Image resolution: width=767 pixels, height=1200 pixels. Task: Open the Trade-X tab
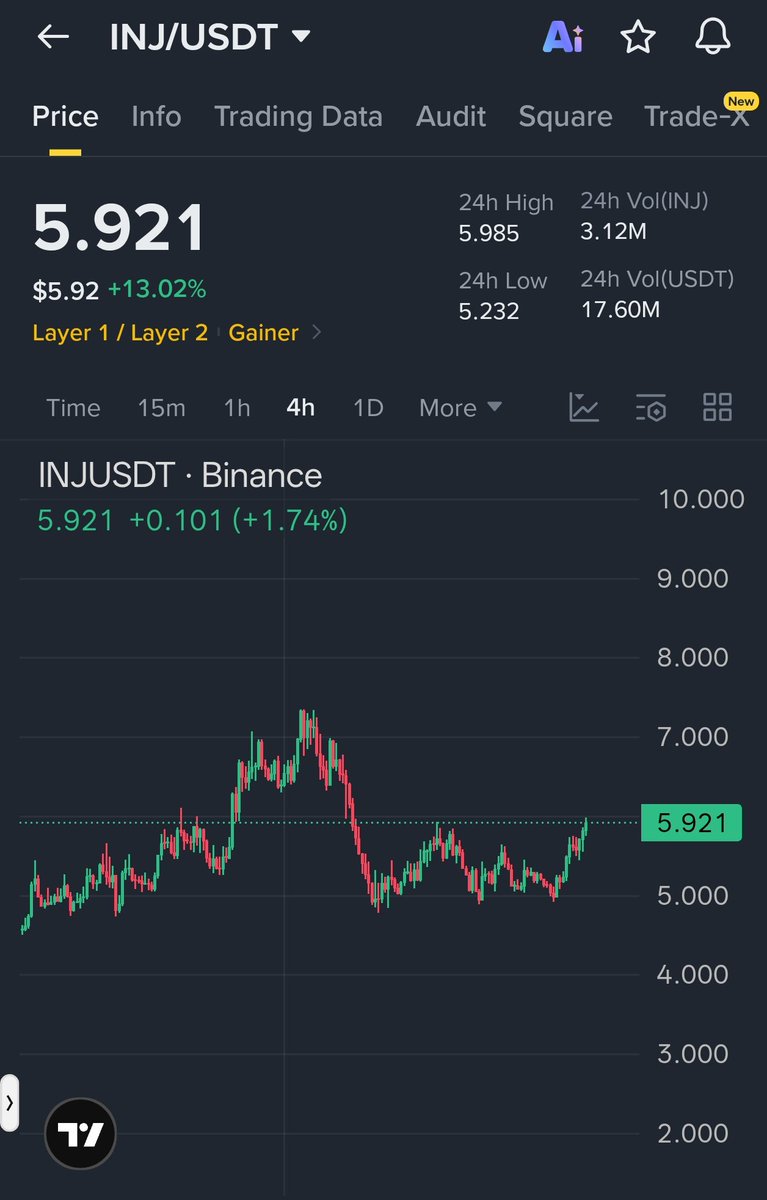699,116
